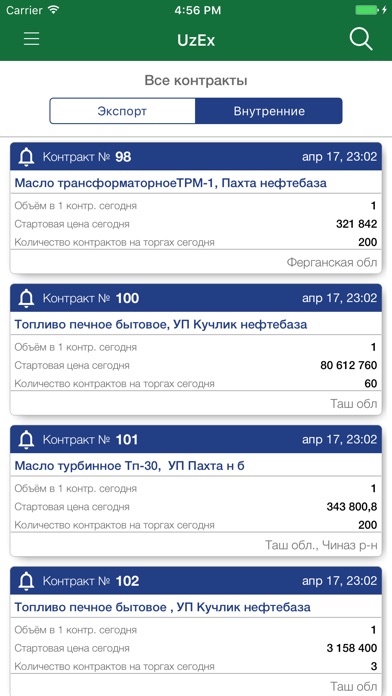Open contract 102 Топливо печное бытовое title
The image size is (392, 696).
point(162,607)
